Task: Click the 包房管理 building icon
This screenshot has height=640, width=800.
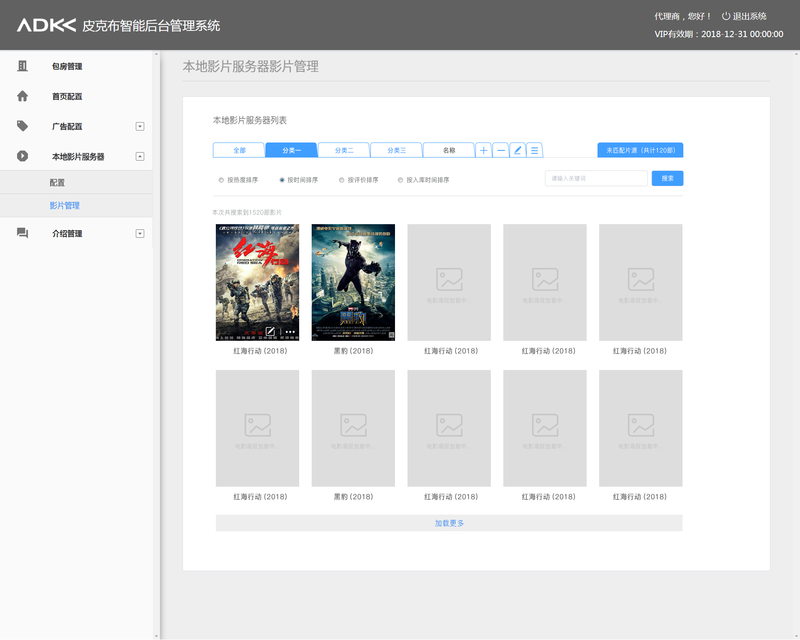Action: pyautogui.click(x=22, y=66)
